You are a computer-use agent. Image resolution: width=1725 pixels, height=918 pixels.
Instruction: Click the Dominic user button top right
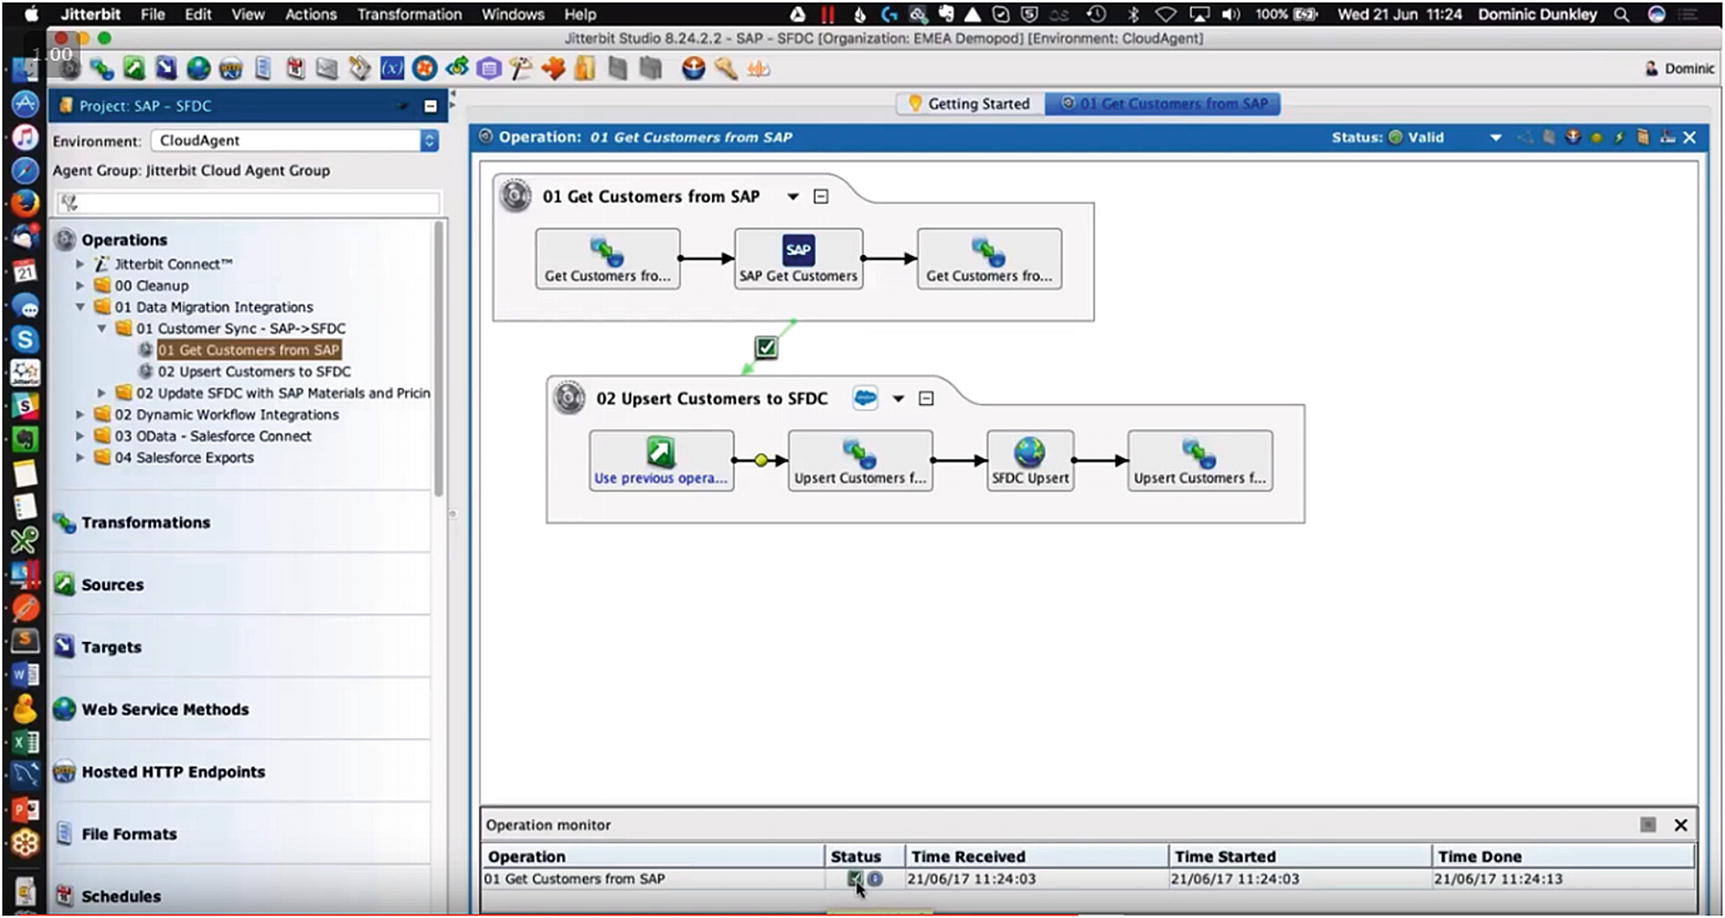[1679, 69]
